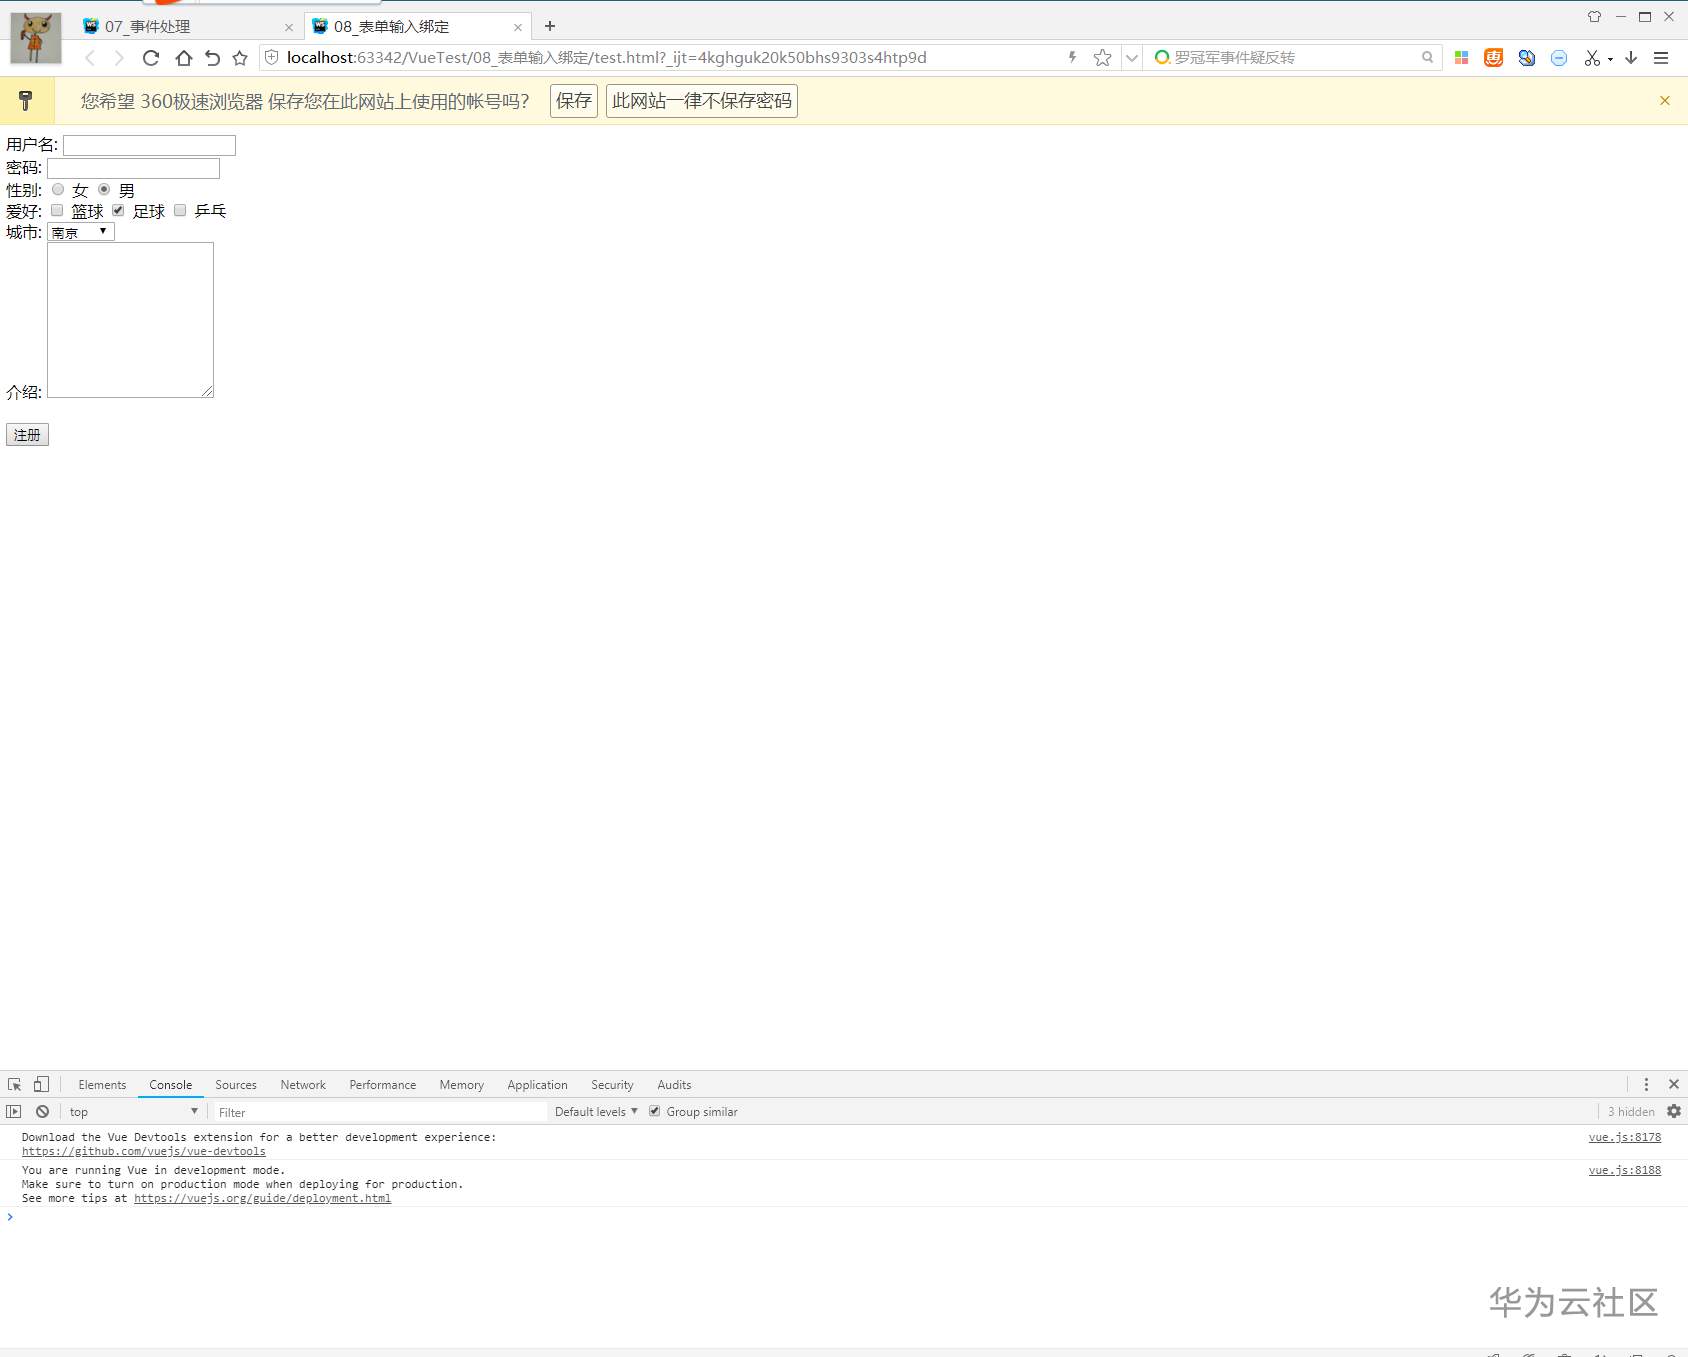Open the Application tab in DevTools
The width and height of the screenshot is (1688, 1357).
pos(537,1084)
